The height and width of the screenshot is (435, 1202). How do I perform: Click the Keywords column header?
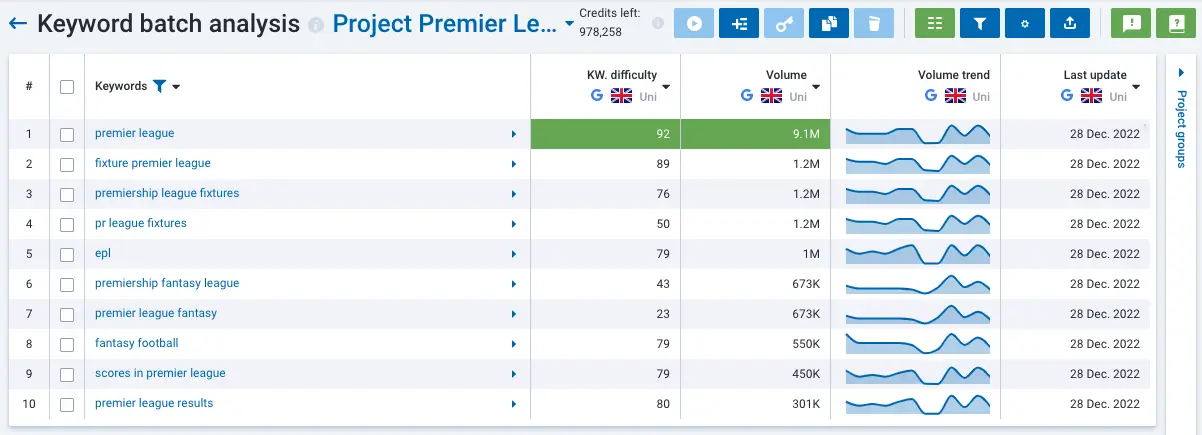pos(120,86)
